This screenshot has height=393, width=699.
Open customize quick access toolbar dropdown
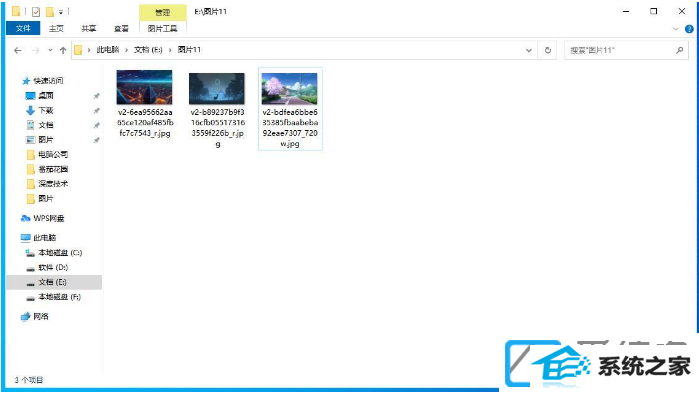[x=61, y=12]
